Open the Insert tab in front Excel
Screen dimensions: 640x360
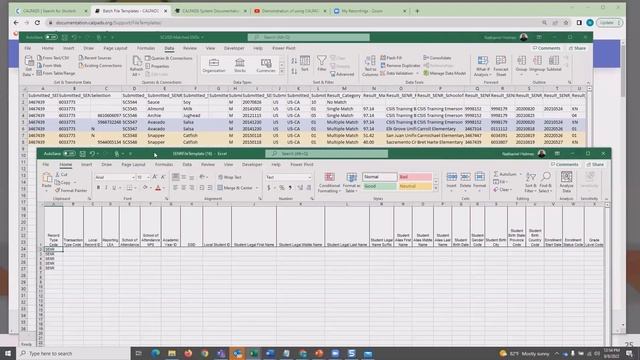(x=87, y=164)
